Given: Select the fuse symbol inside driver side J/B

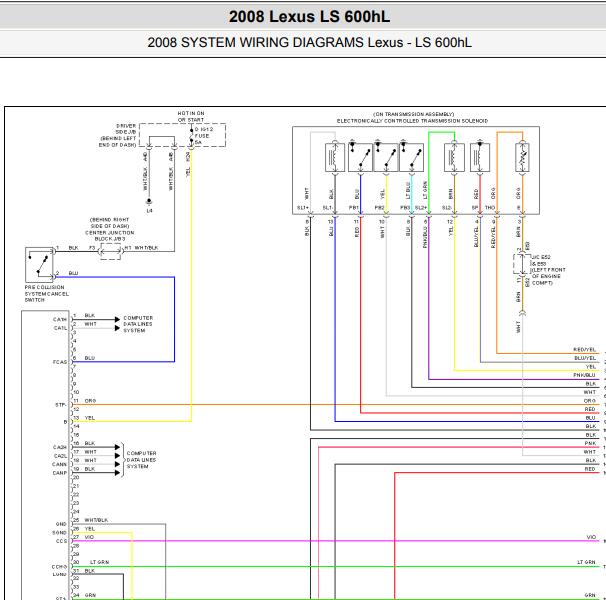Looking at the screenshot, I should (191, 136).
